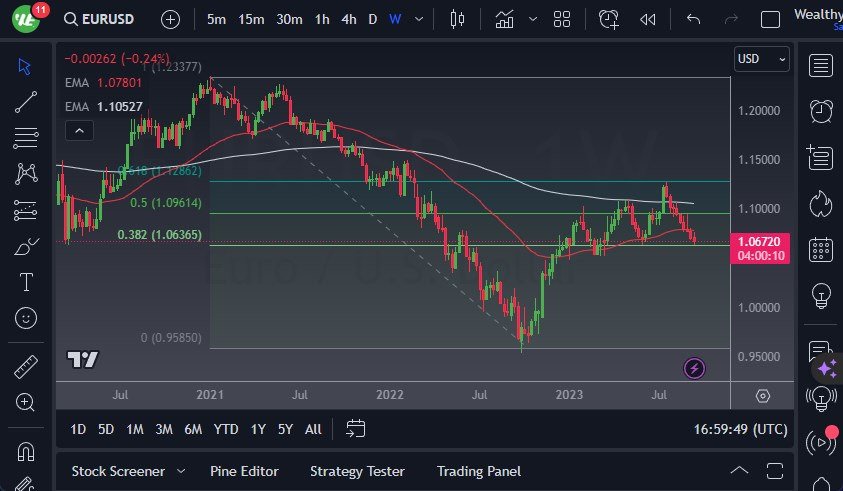843x491 pixels.
Task: Click the zoom in tool
Action: point(26,402)
